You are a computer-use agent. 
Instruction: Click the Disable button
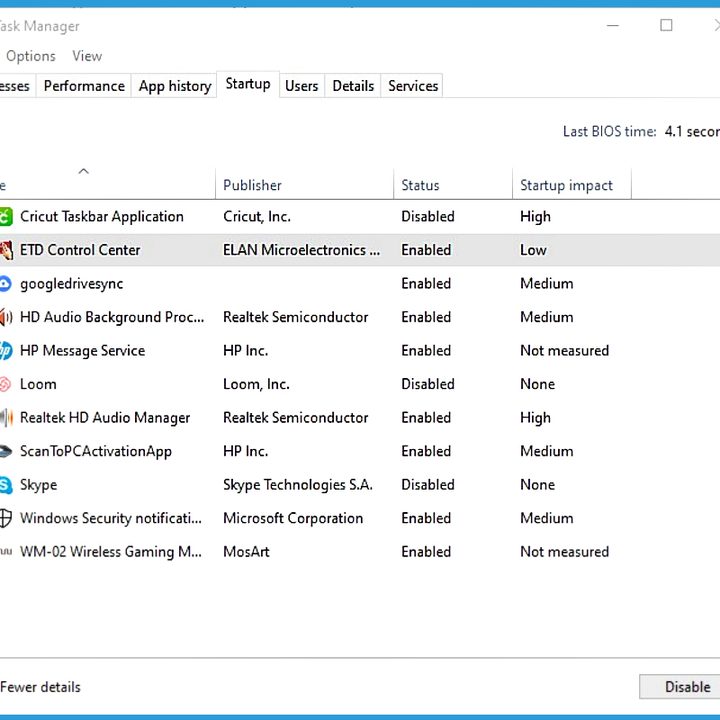pos(680,687)
